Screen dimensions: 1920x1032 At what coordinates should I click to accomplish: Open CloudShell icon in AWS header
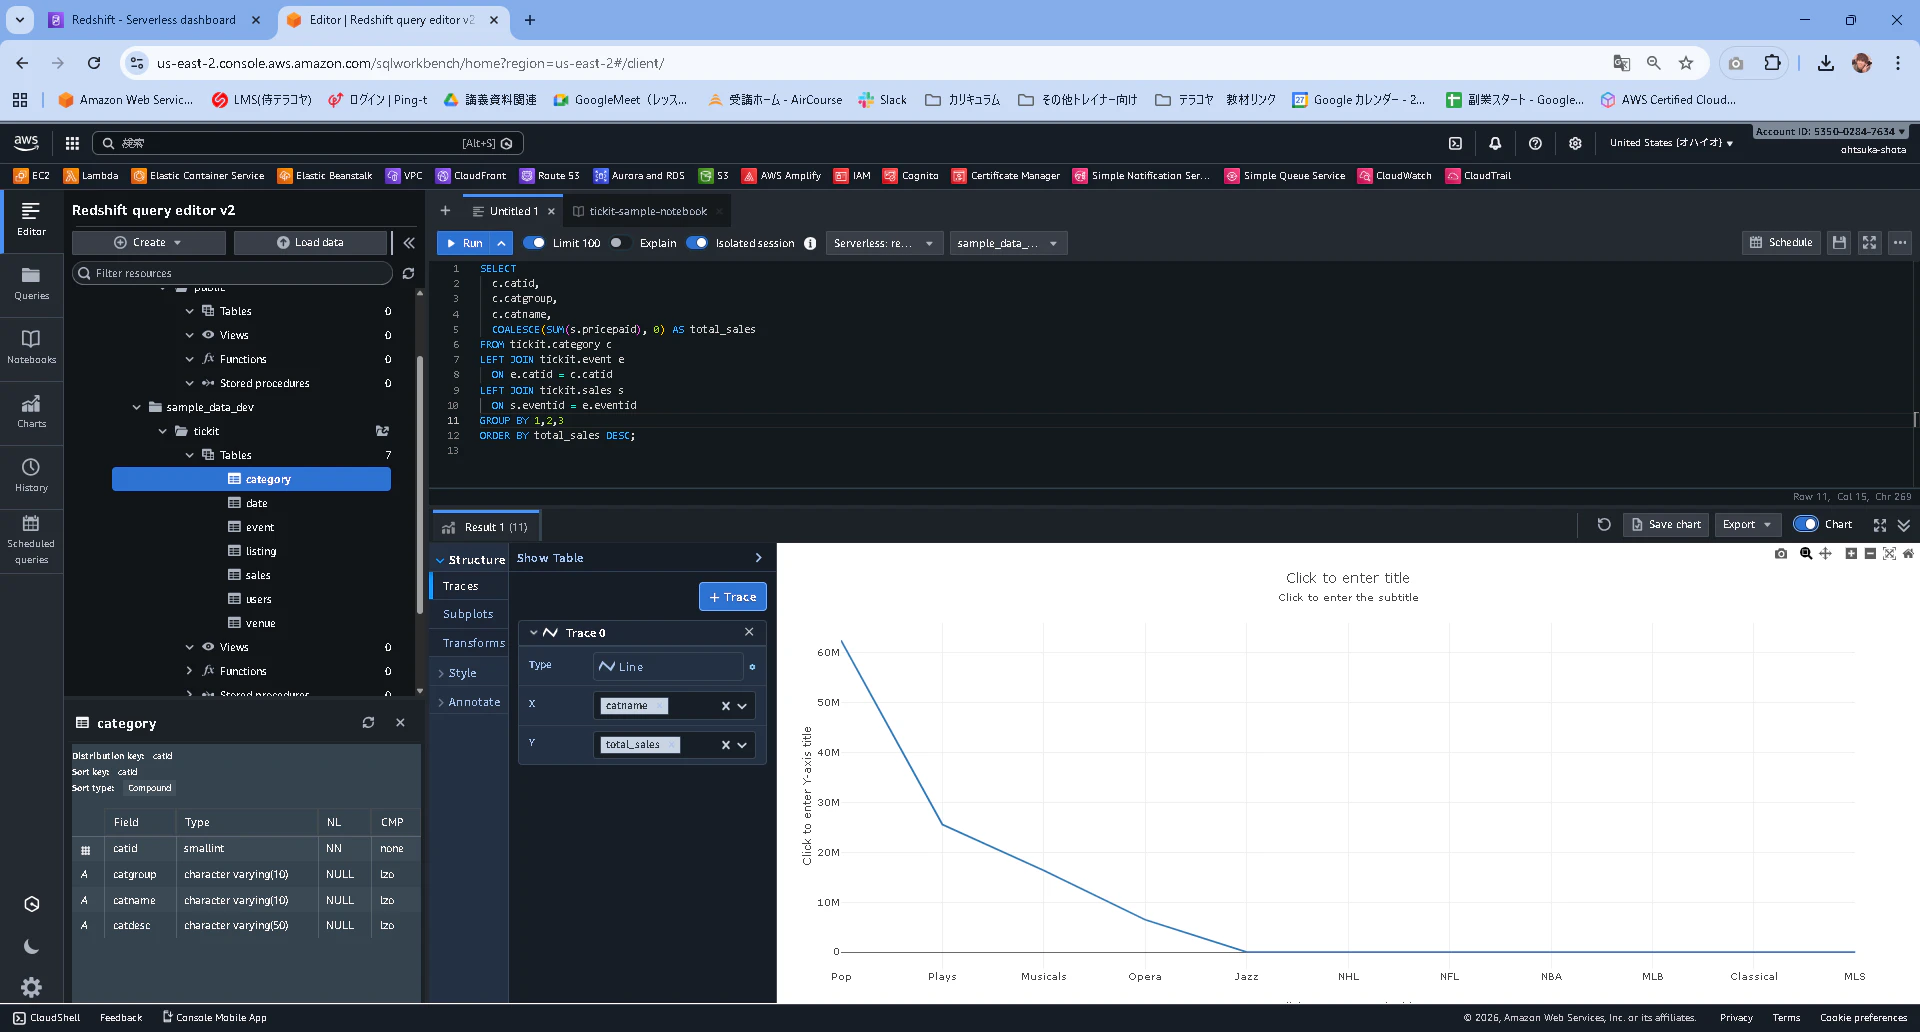[1455, 143]
